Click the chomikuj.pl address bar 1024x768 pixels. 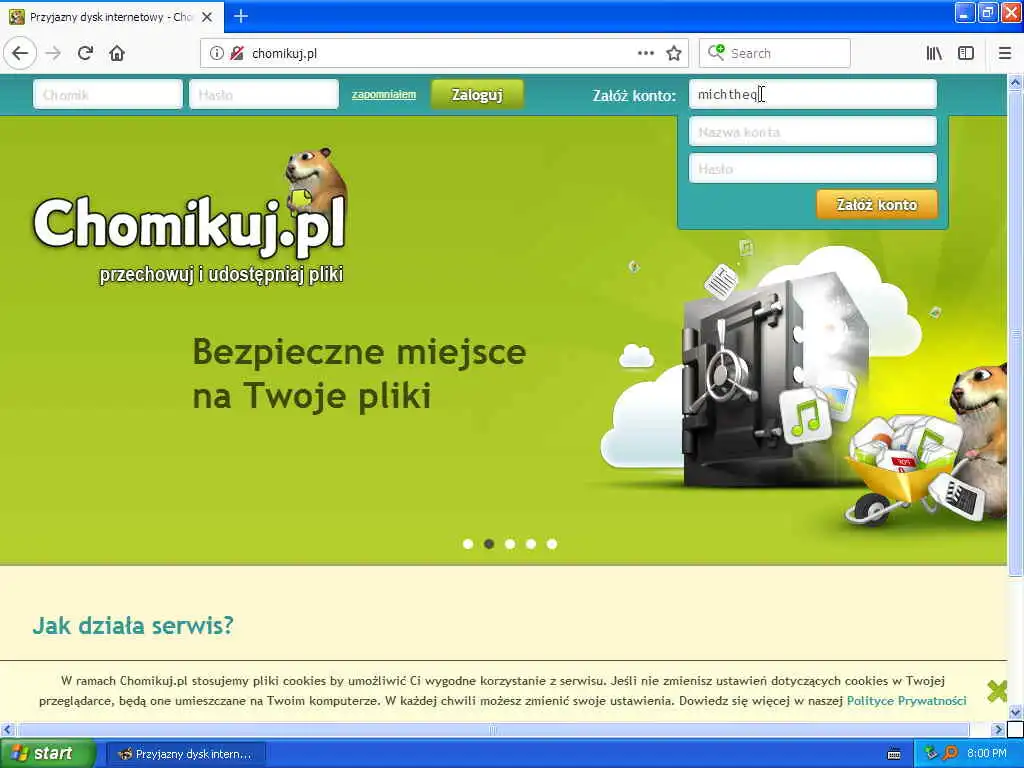click(x=444, y=54)
